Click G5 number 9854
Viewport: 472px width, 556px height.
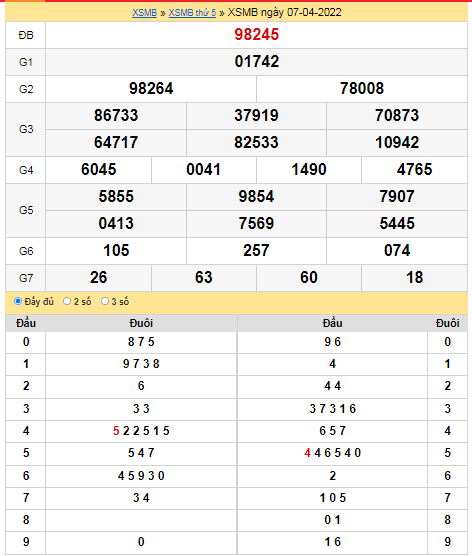pyautogui.click(x=256, y=196)
